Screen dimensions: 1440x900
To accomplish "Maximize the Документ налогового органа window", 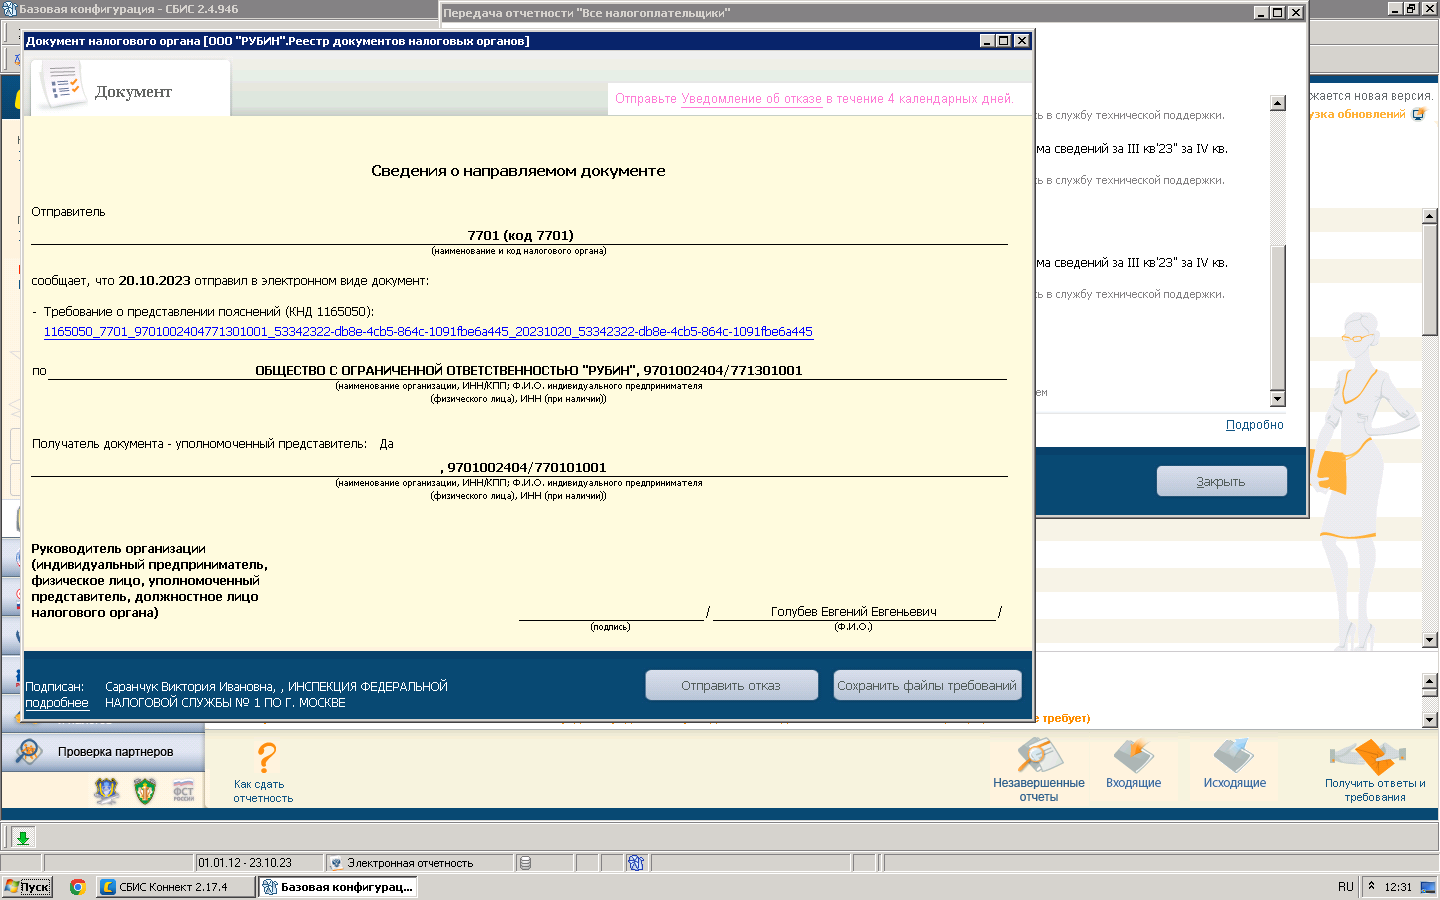I will pos(1004,41).
